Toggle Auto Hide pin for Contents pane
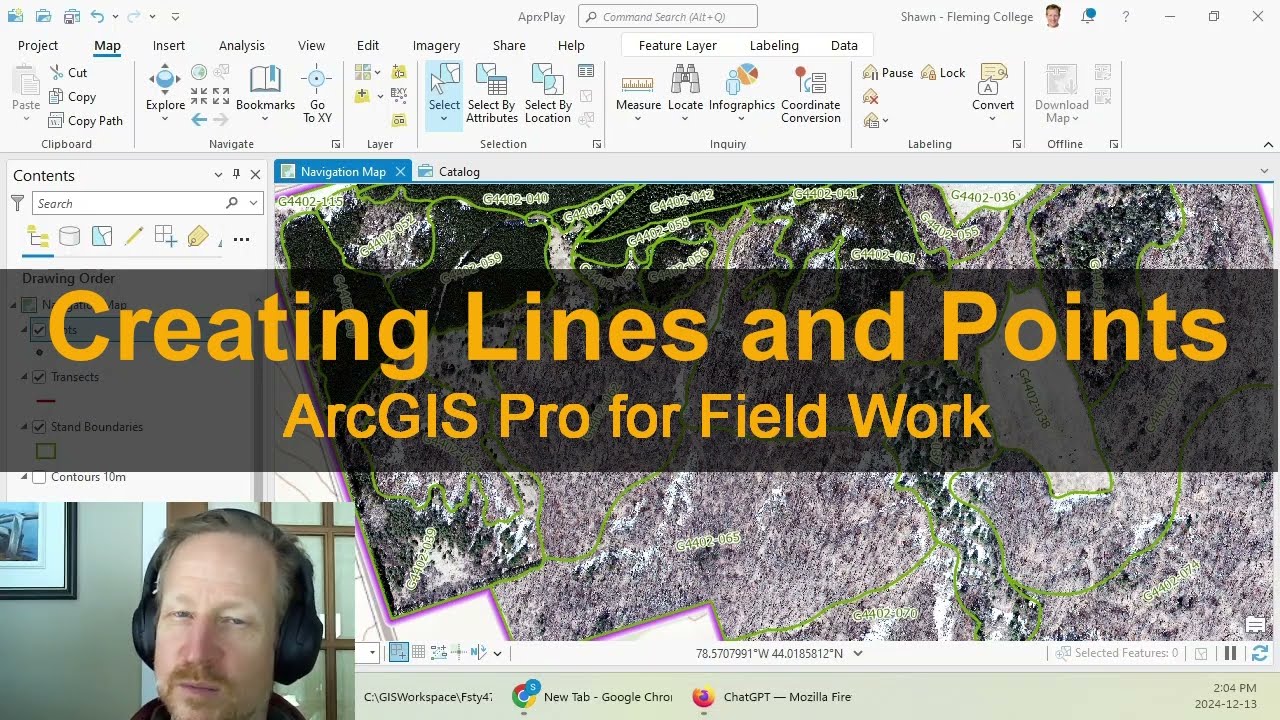 click(236, 174)
